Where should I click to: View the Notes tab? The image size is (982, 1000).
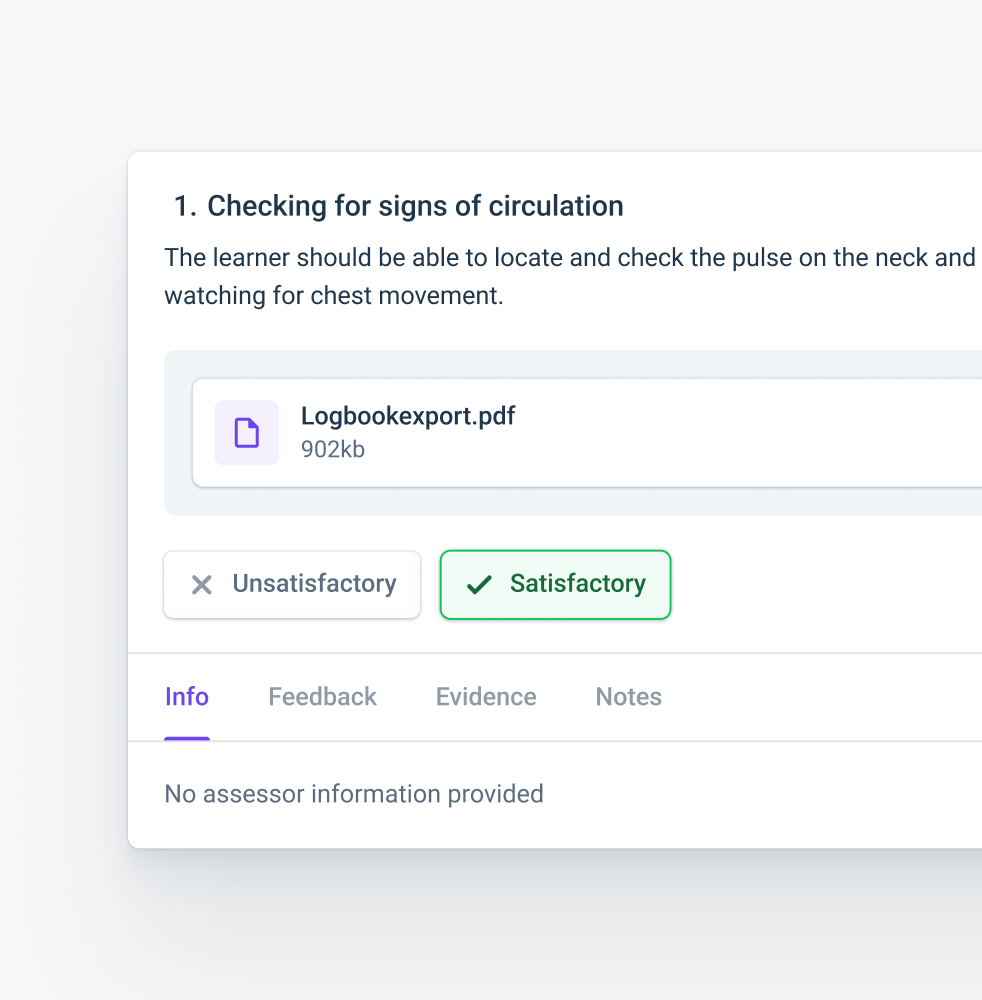tap(628, 696)
